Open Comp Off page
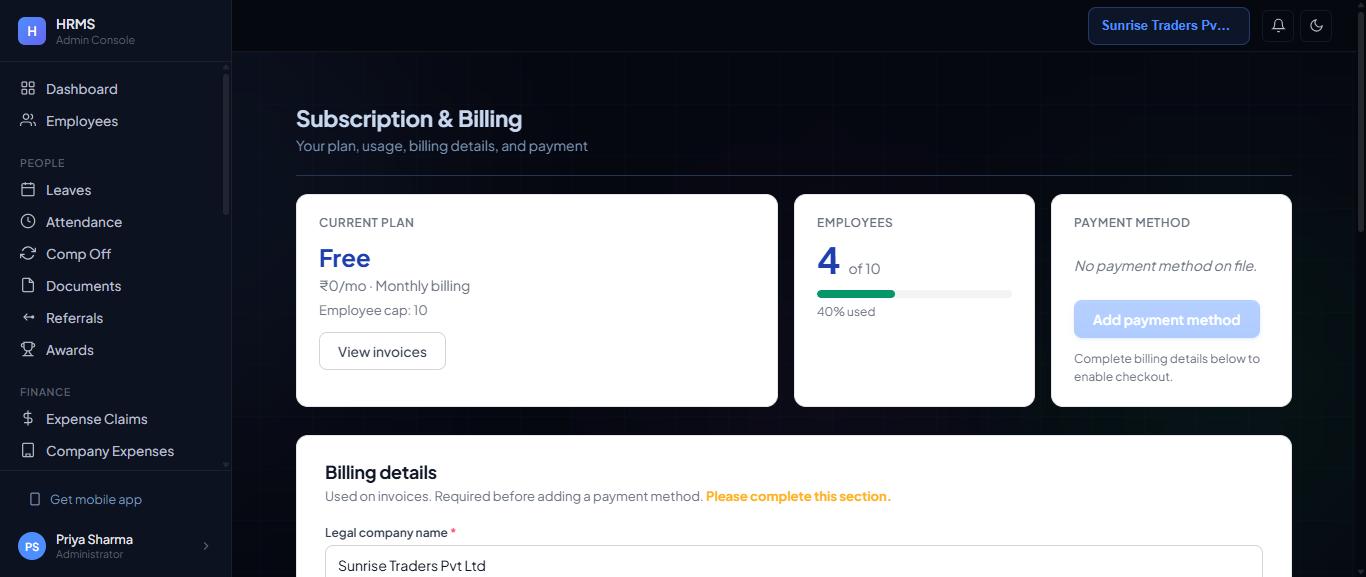 coord(112,254)
